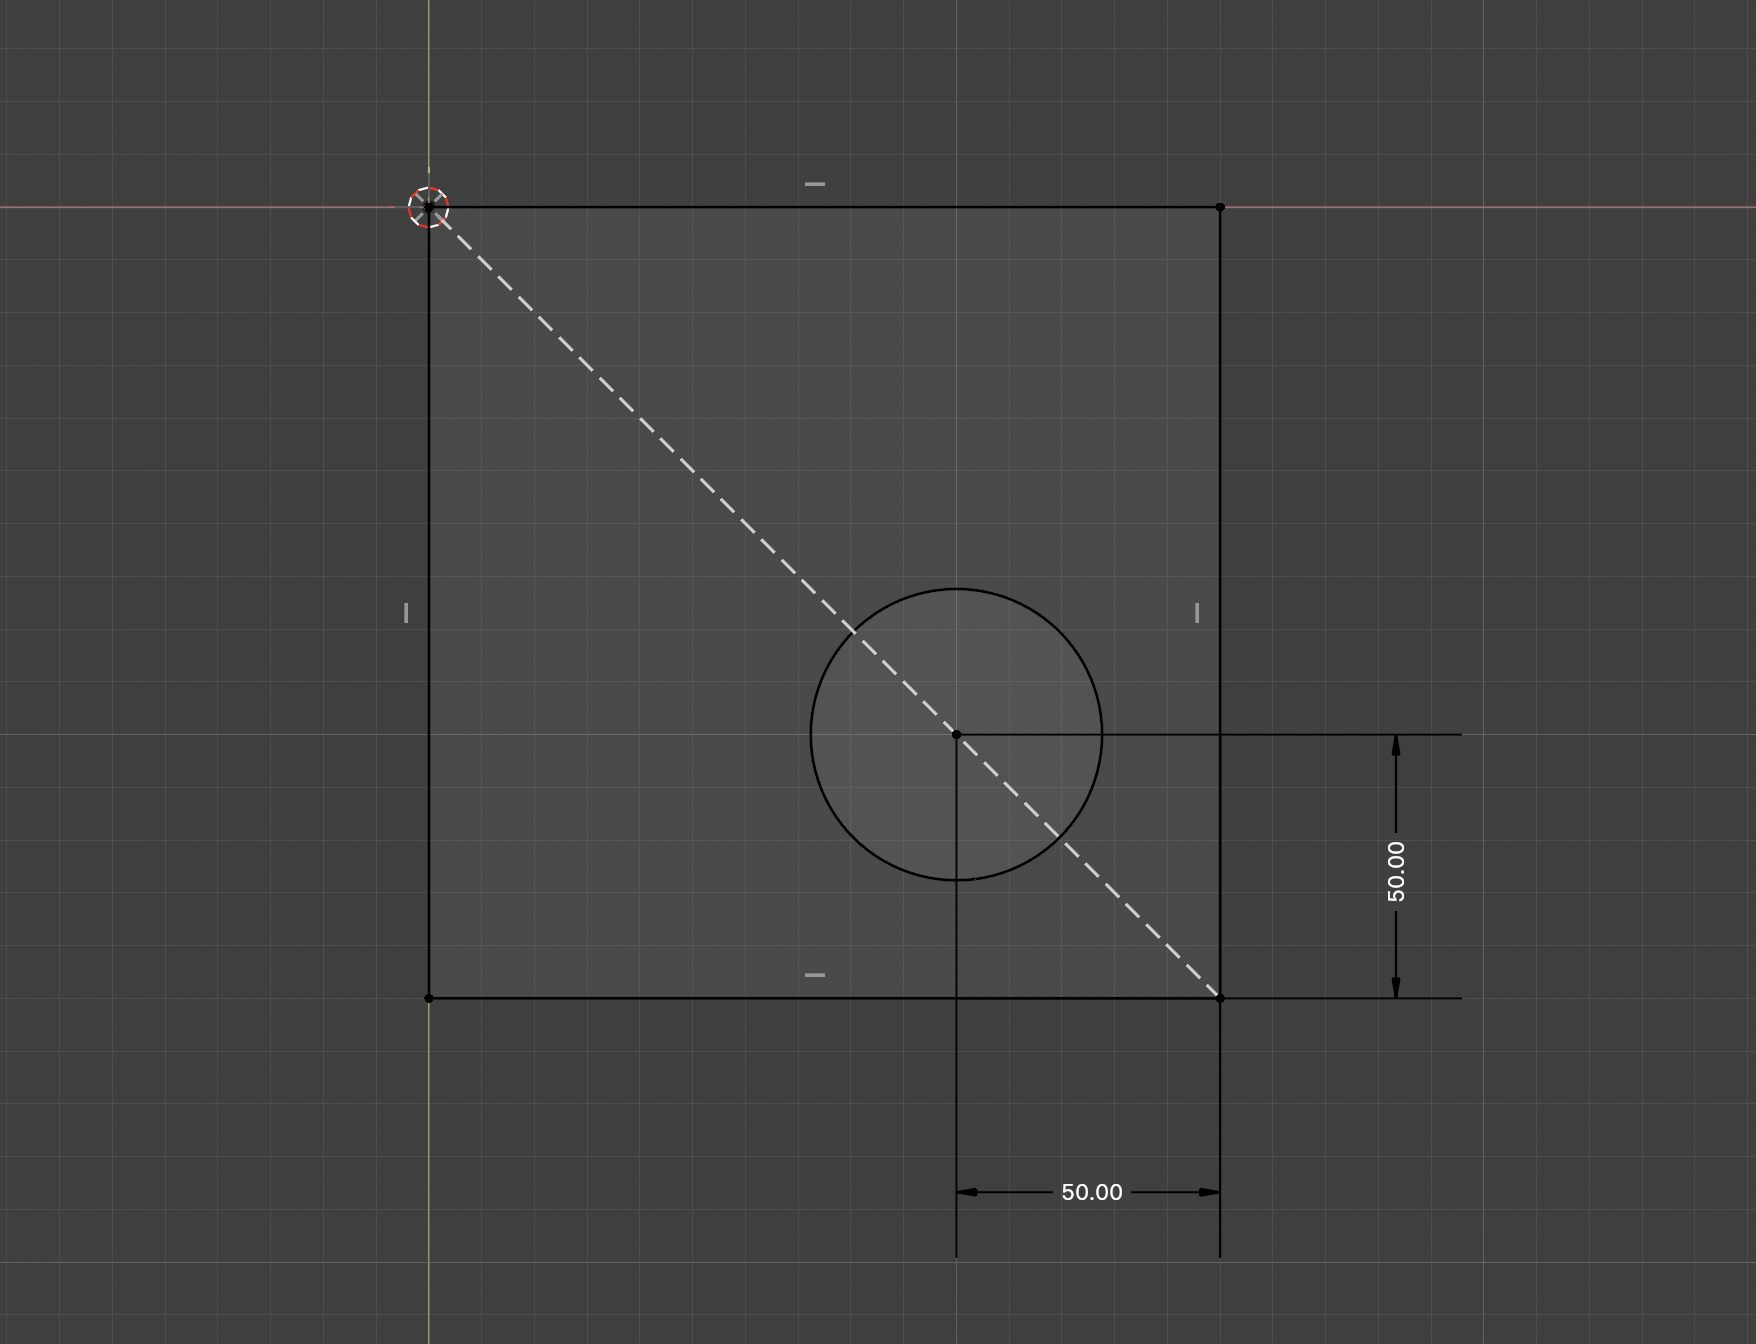Select the highlighted origin point at top-left corner
1756x1344 pixels.
pos(429,207)
